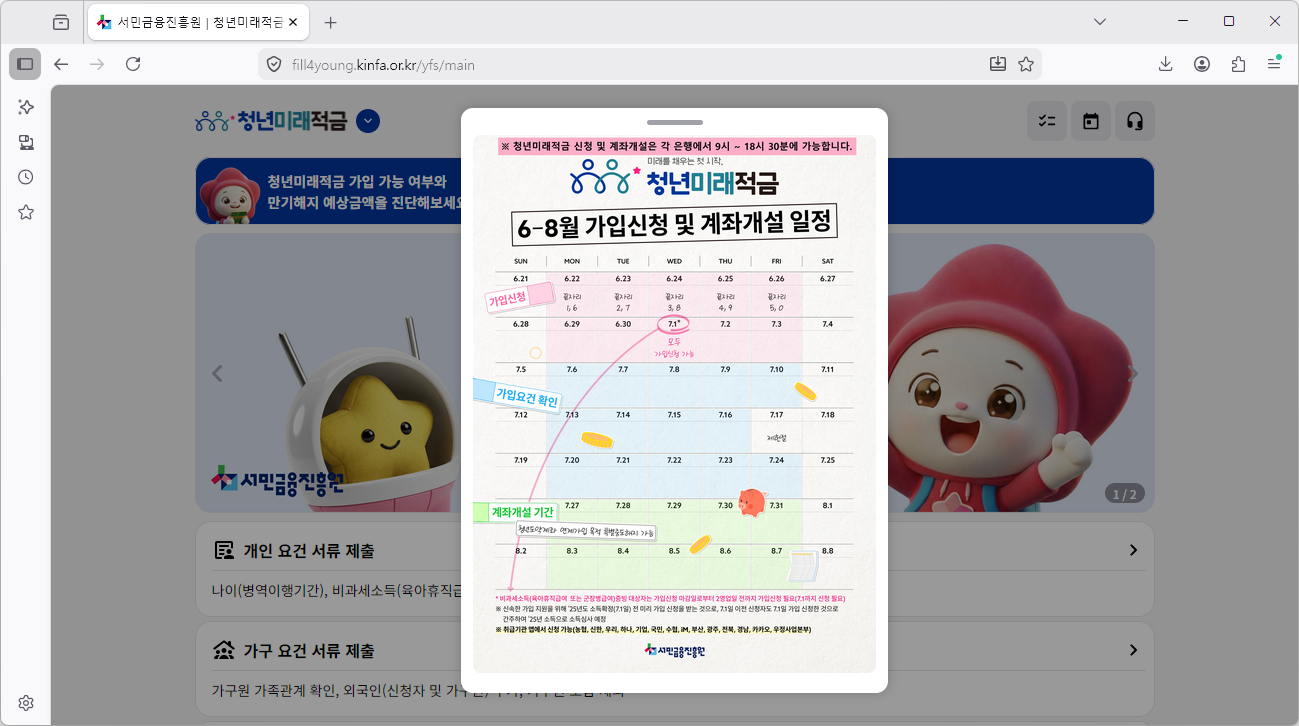Screen dimensions: 1299x726
Task: Click the 가구 요건 서류 제출 heading
Action: tap(309, 651)
